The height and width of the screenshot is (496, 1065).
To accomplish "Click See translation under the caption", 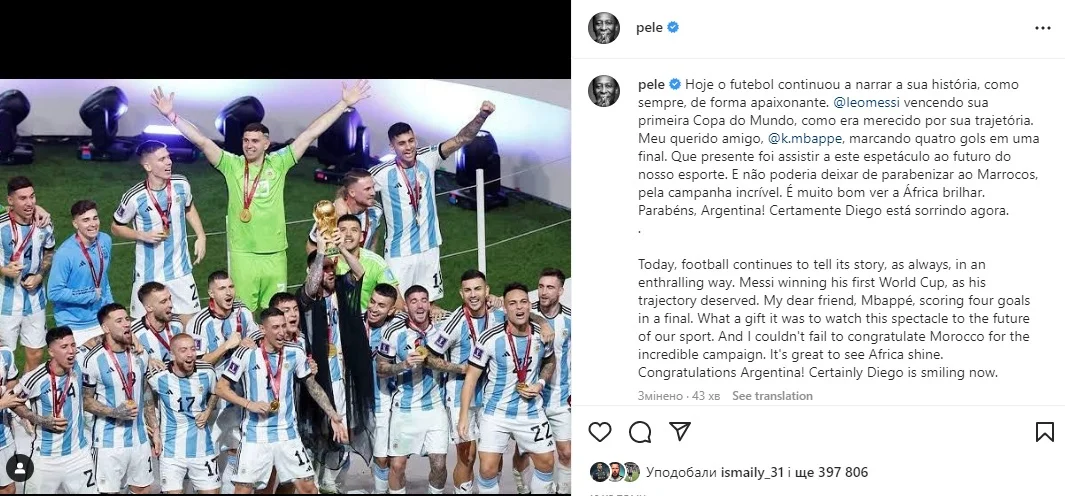I will tap(772, 395).
